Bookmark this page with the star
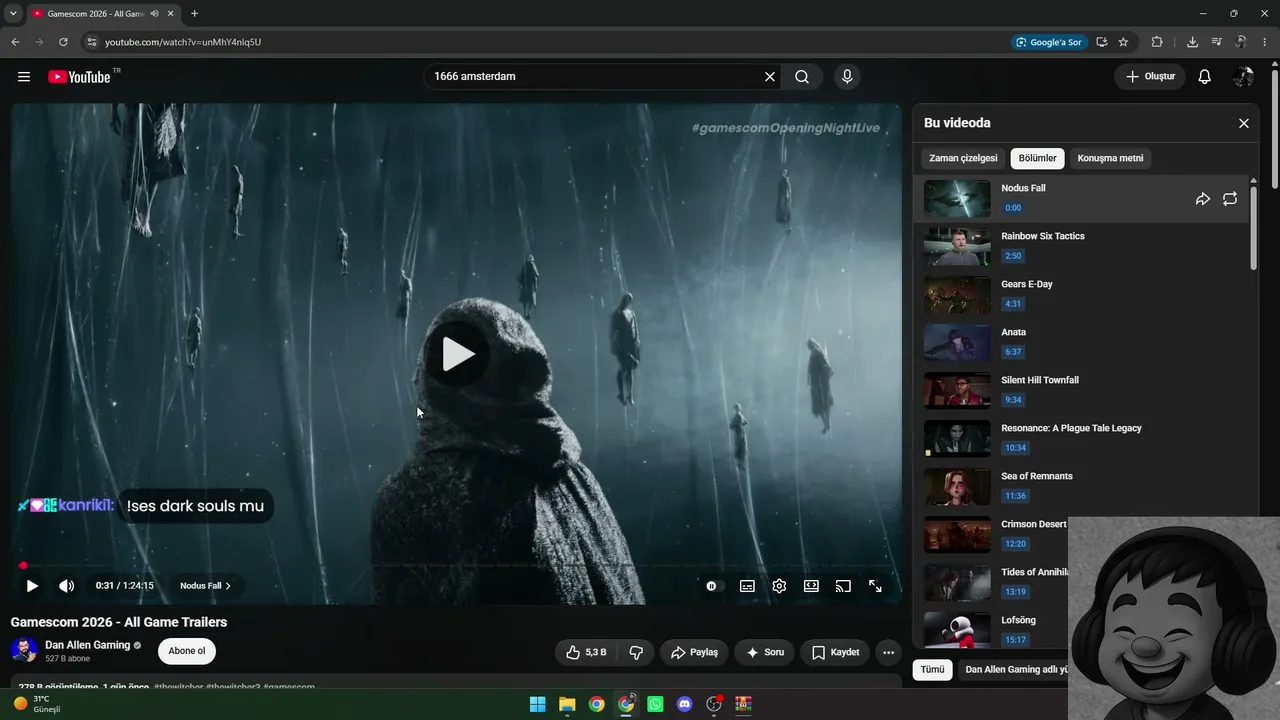 [x=1123, y=42]
